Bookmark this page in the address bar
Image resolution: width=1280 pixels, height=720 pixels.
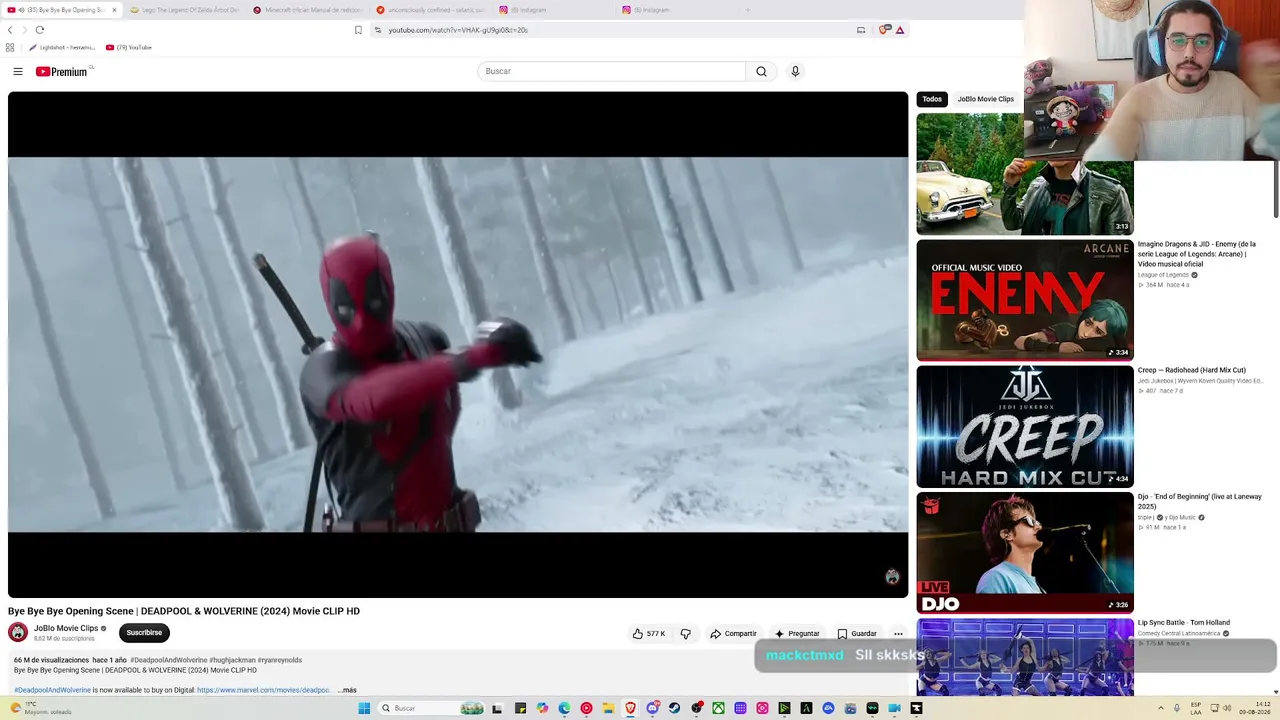point(358,30)
